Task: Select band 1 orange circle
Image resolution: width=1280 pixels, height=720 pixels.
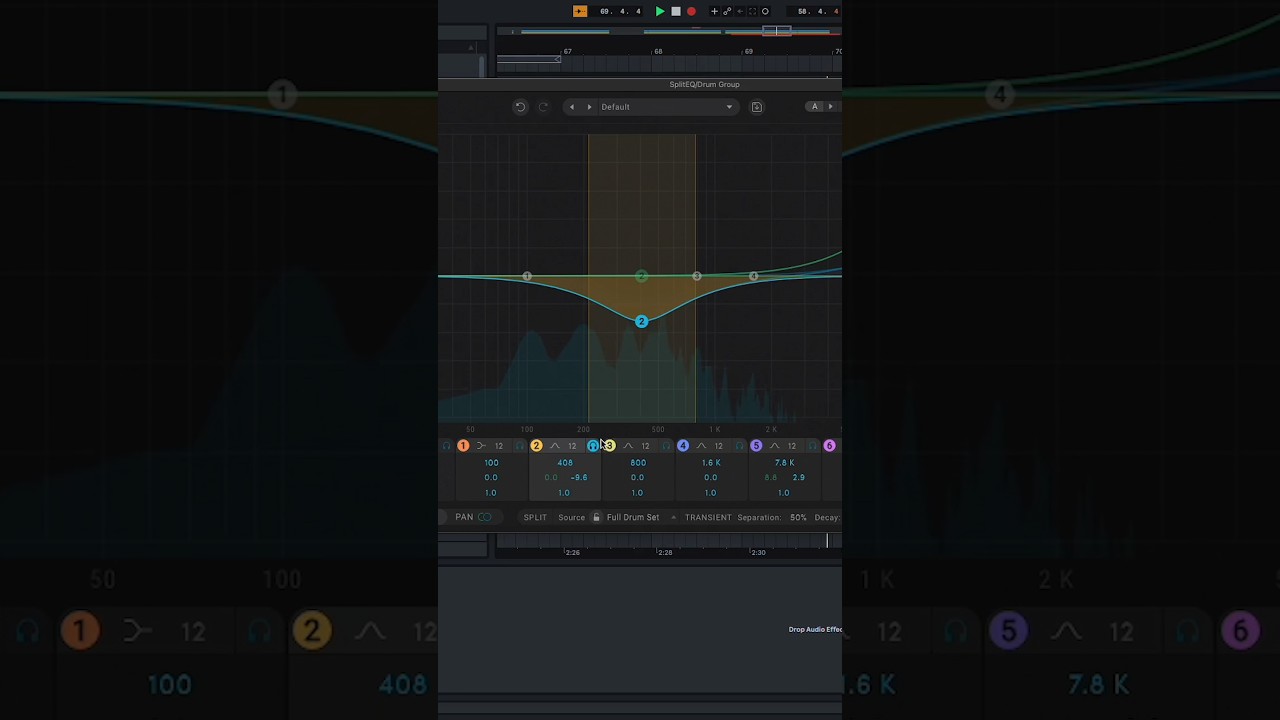Action: tap(463, 446)
